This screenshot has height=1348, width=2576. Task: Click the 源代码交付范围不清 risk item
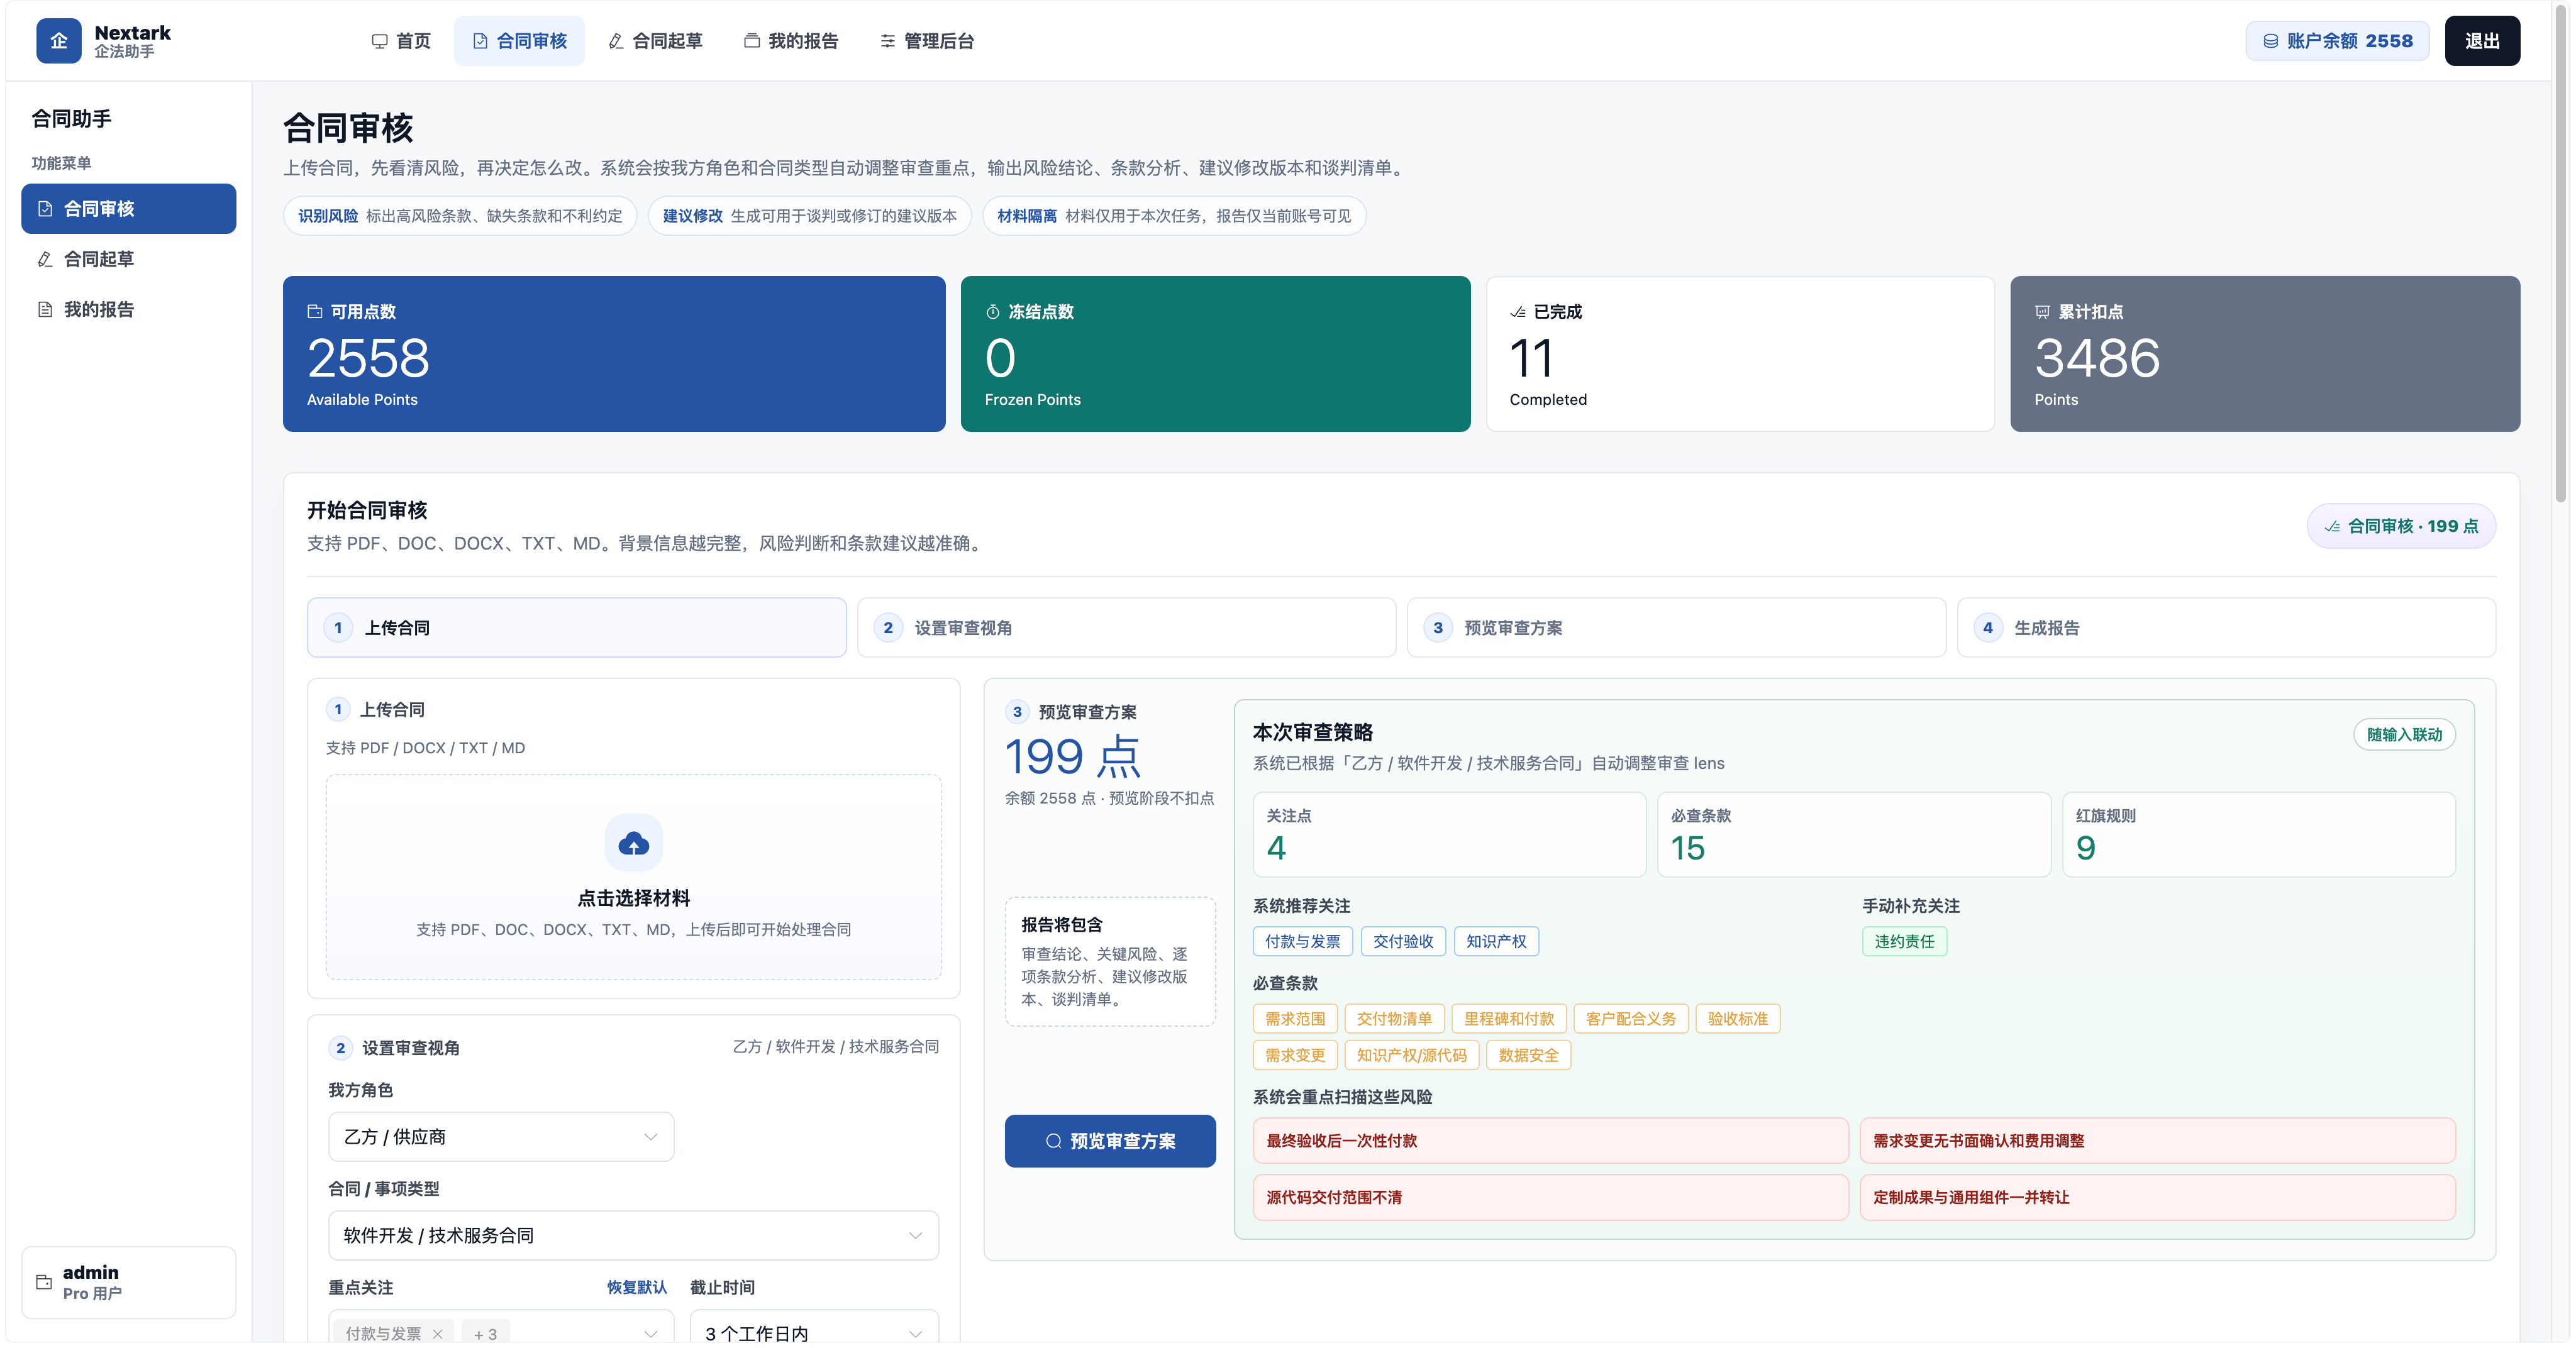[1550, 1197]
